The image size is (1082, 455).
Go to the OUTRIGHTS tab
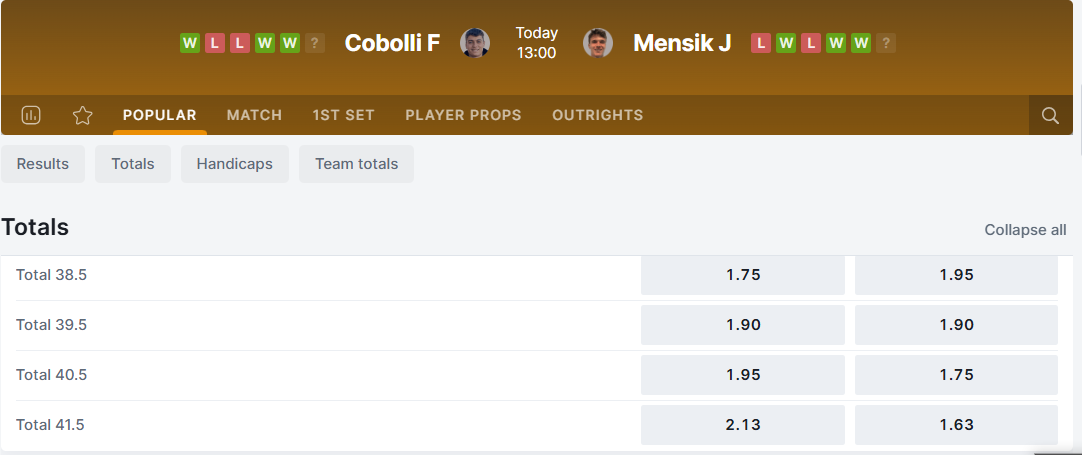tap(597, 115)
